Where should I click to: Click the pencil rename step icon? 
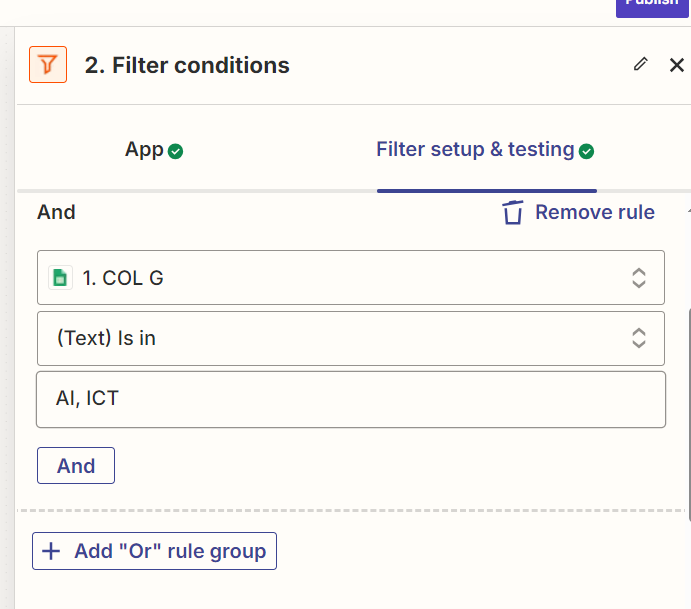pyautogui.click(x=641, y=64)
